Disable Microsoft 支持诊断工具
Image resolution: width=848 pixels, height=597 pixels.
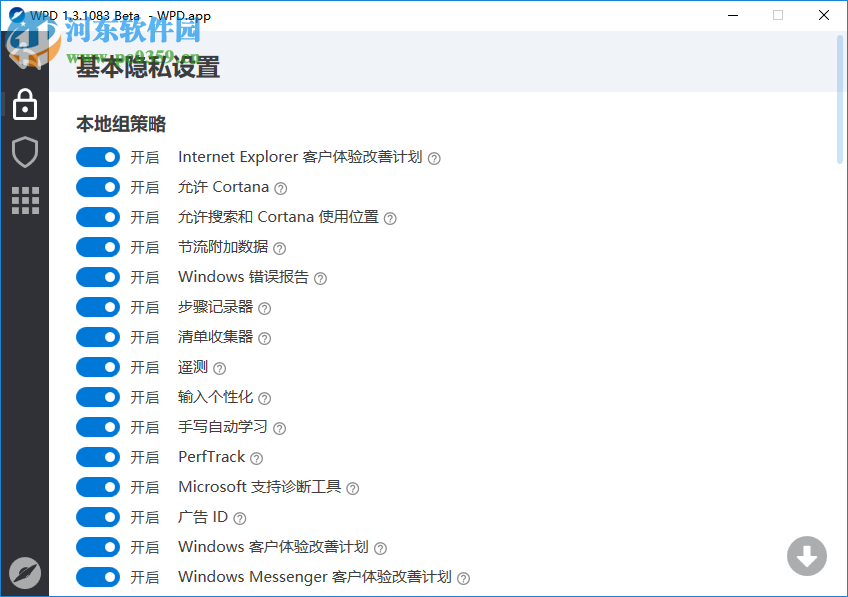pos(97,487)
